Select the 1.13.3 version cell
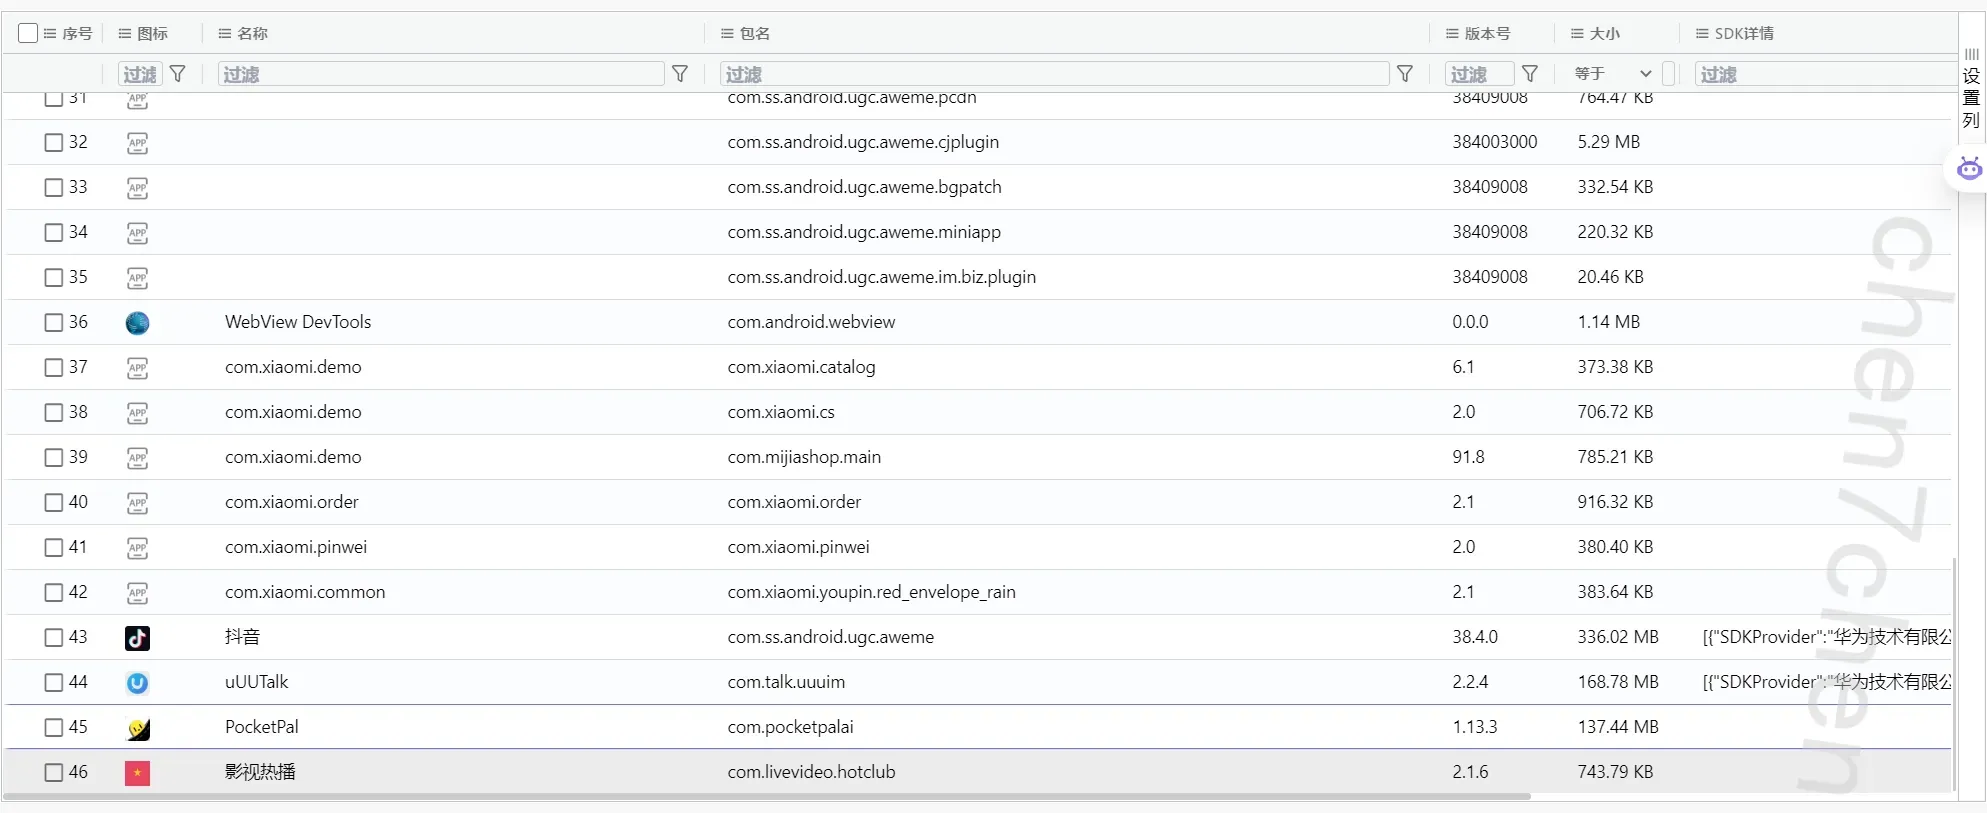This screenshot has width=1987, height=813. click(1475, 727)
